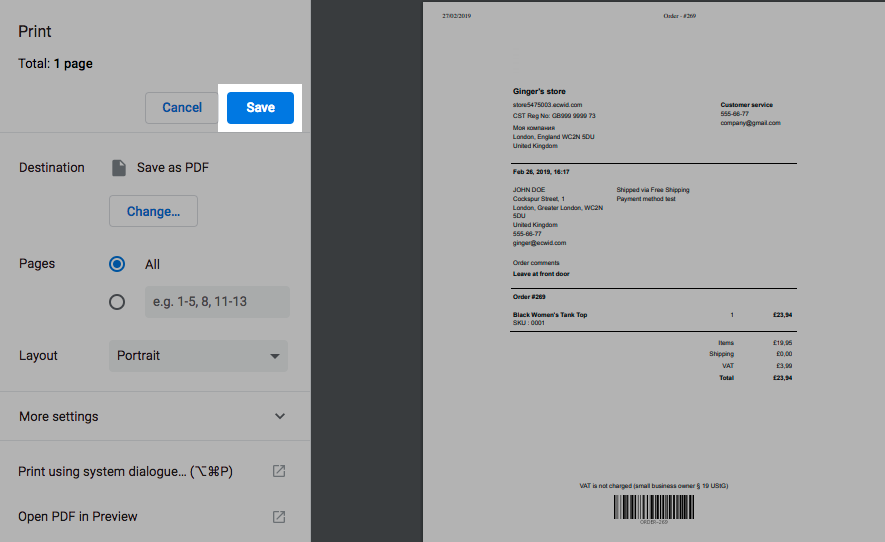The height and width of the screenshot is (542, 885).
Task: Click the page range input field
Action: 217,301
